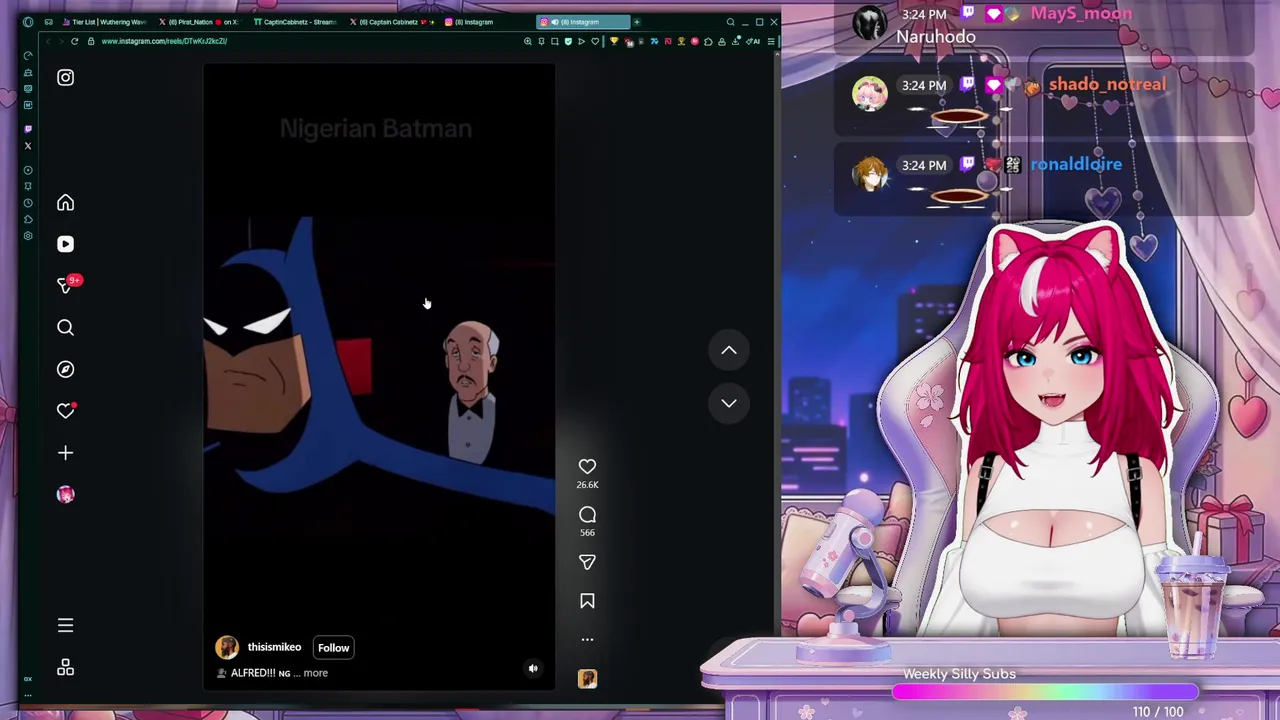The width and height of the screenshot is (1280, 720).
Task: Open profile avatar in Instagram sidebar
Action: [65, 495]
